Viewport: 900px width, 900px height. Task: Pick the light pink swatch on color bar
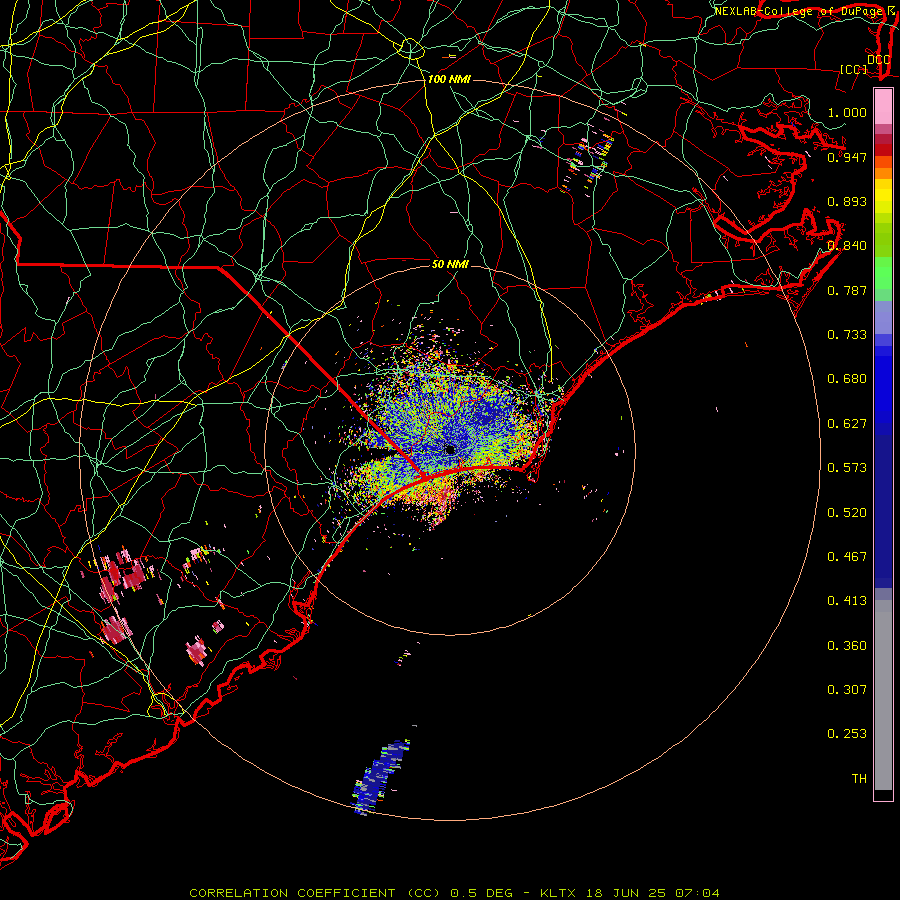point(883,107)
